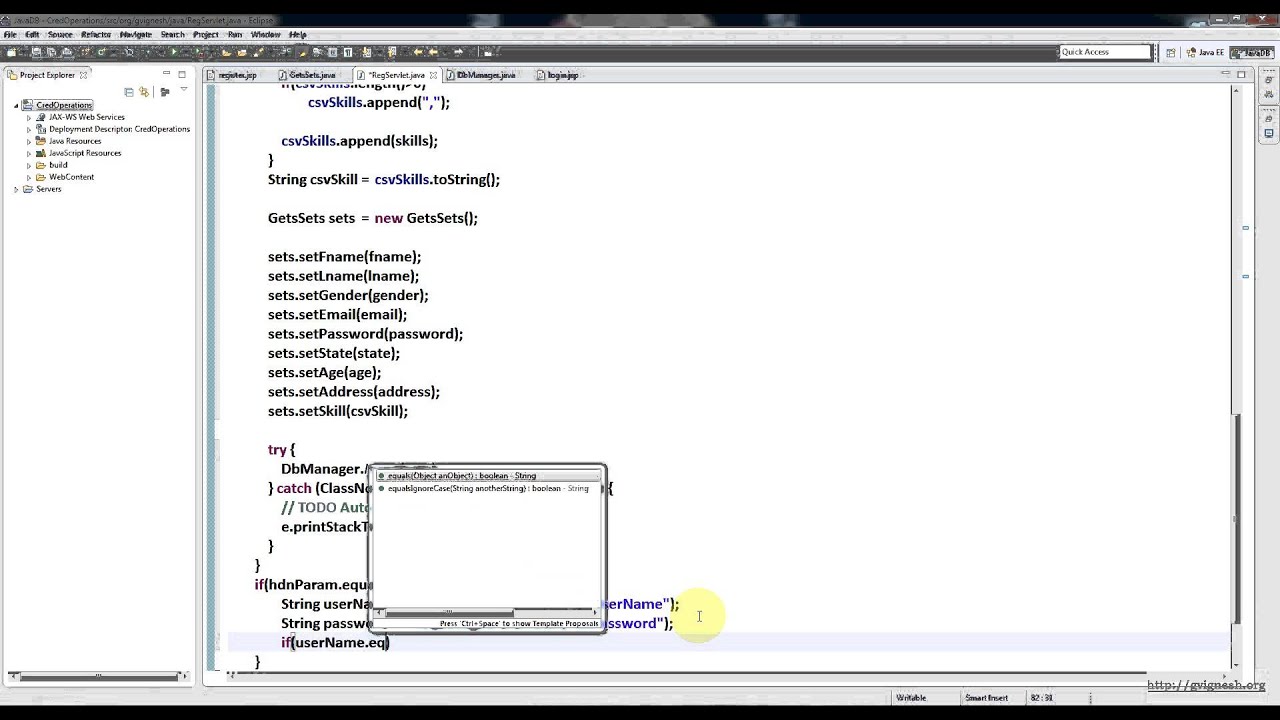Expand the WebContent folder
Viewport: 1280px width, 720px height.
click(x=29, y=177)
